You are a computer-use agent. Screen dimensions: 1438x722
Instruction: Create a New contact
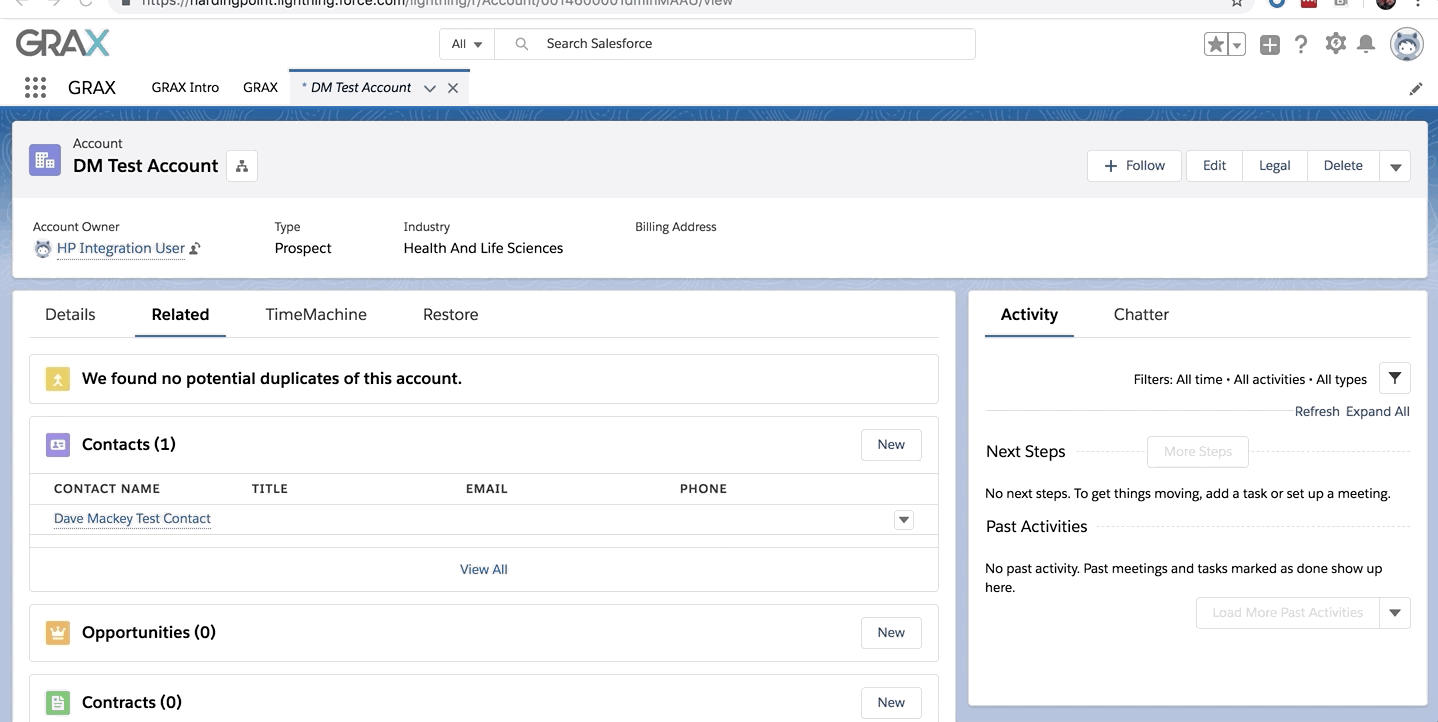891,445
